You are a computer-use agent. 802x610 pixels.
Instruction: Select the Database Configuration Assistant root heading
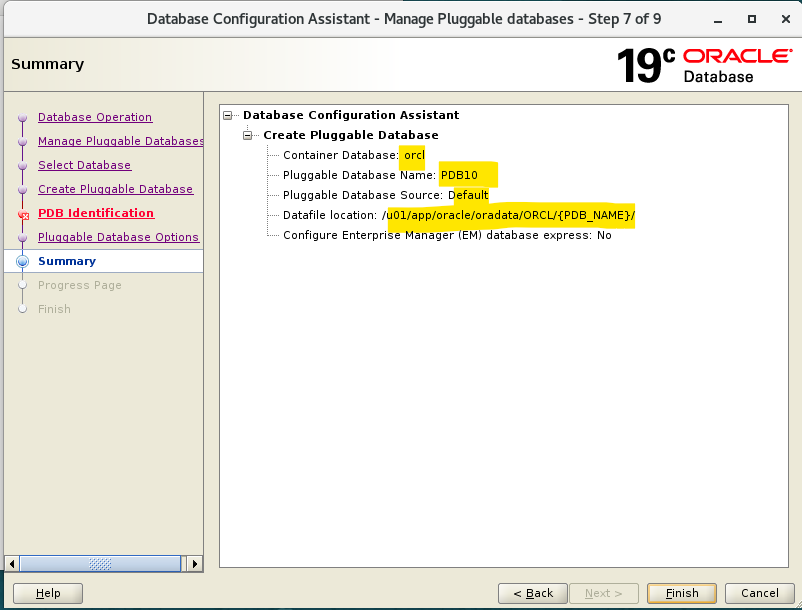pos(351,115)
